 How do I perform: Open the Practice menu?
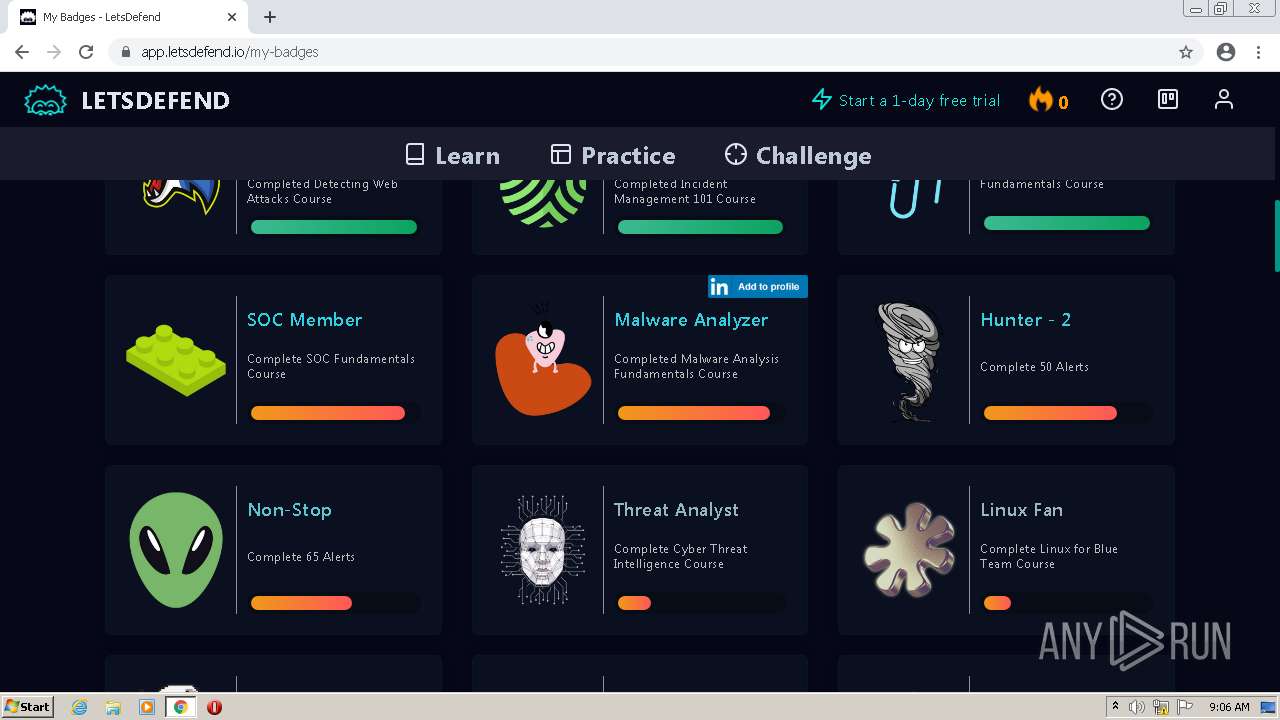[613, 155]
